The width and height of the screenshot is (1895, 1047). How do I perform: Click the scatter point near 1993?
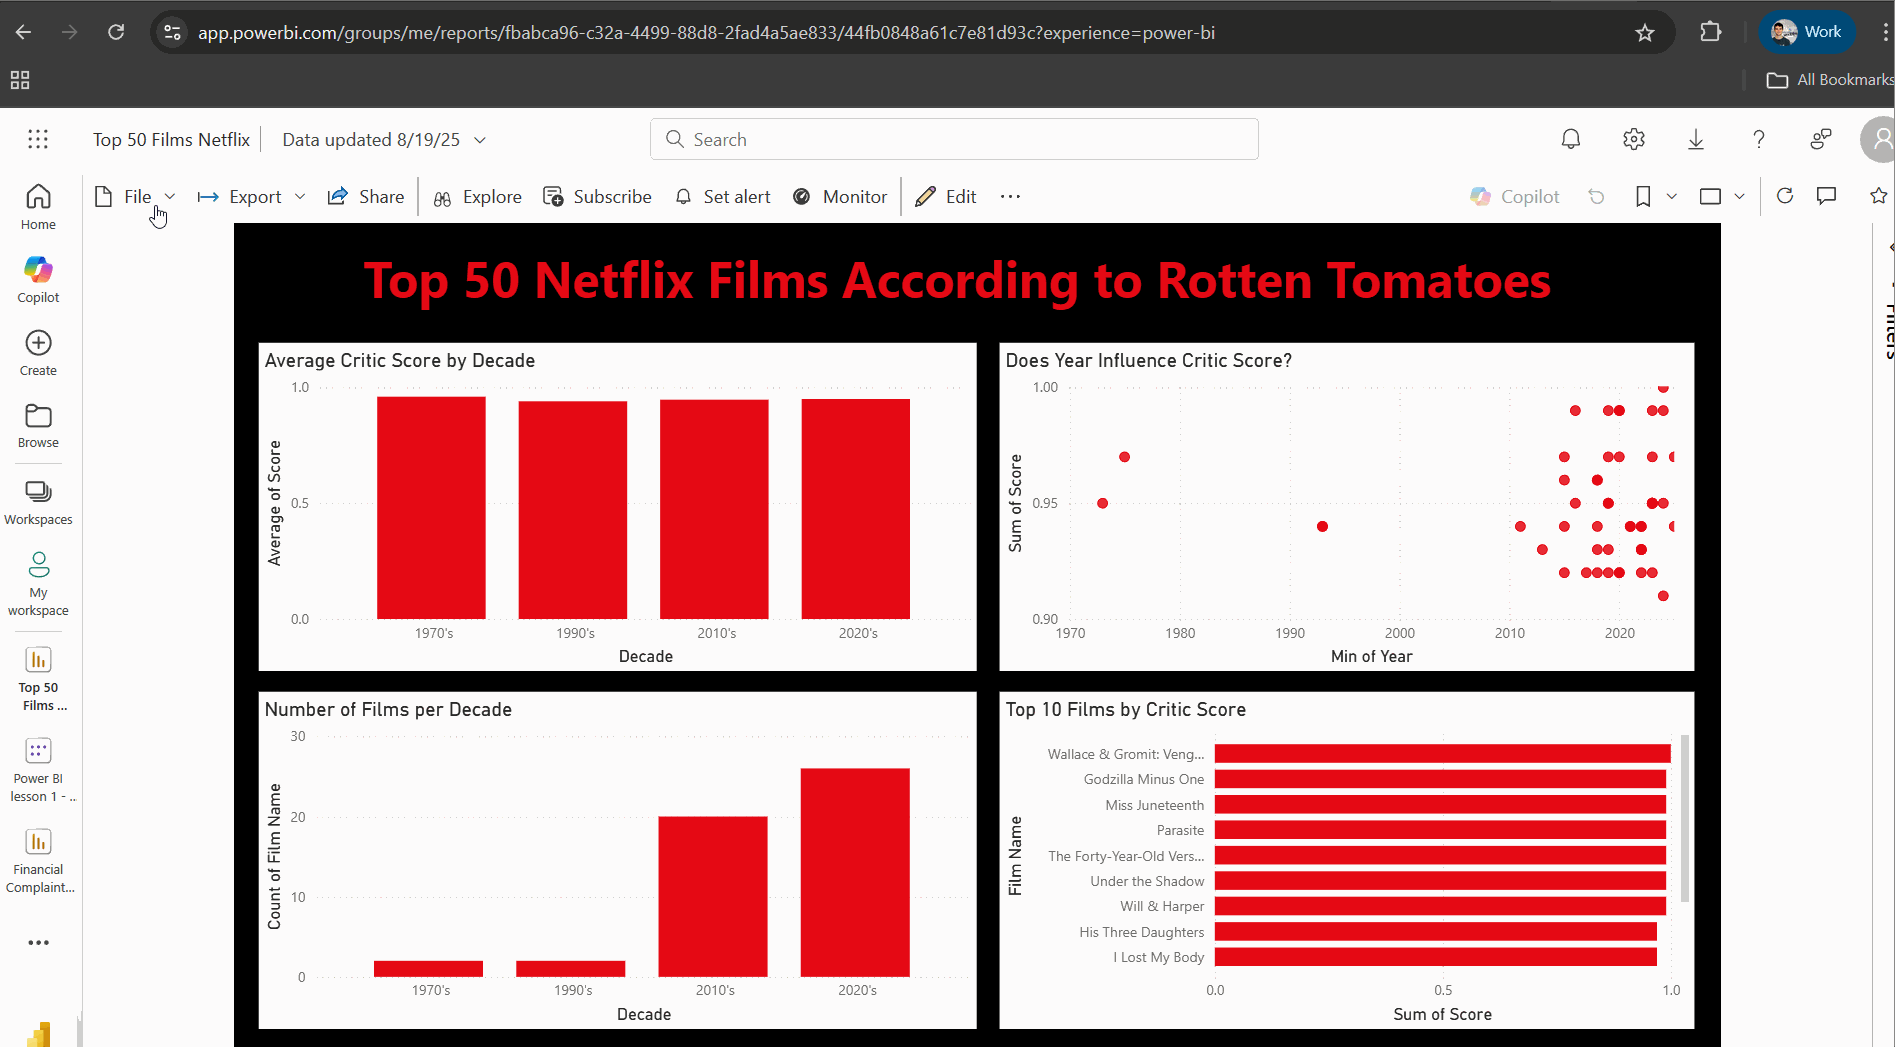1322,526
